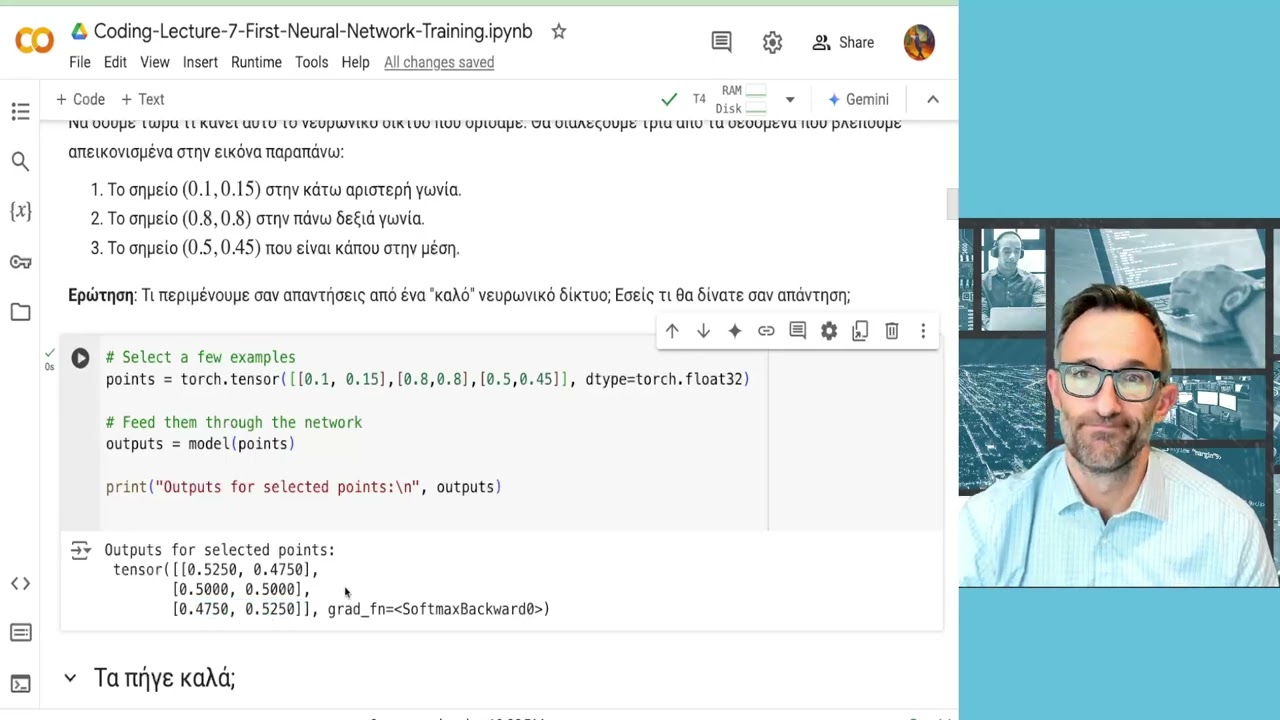Click the print outputs code line
Viewport: 1280px width, 720px height.
coord(303,487)
